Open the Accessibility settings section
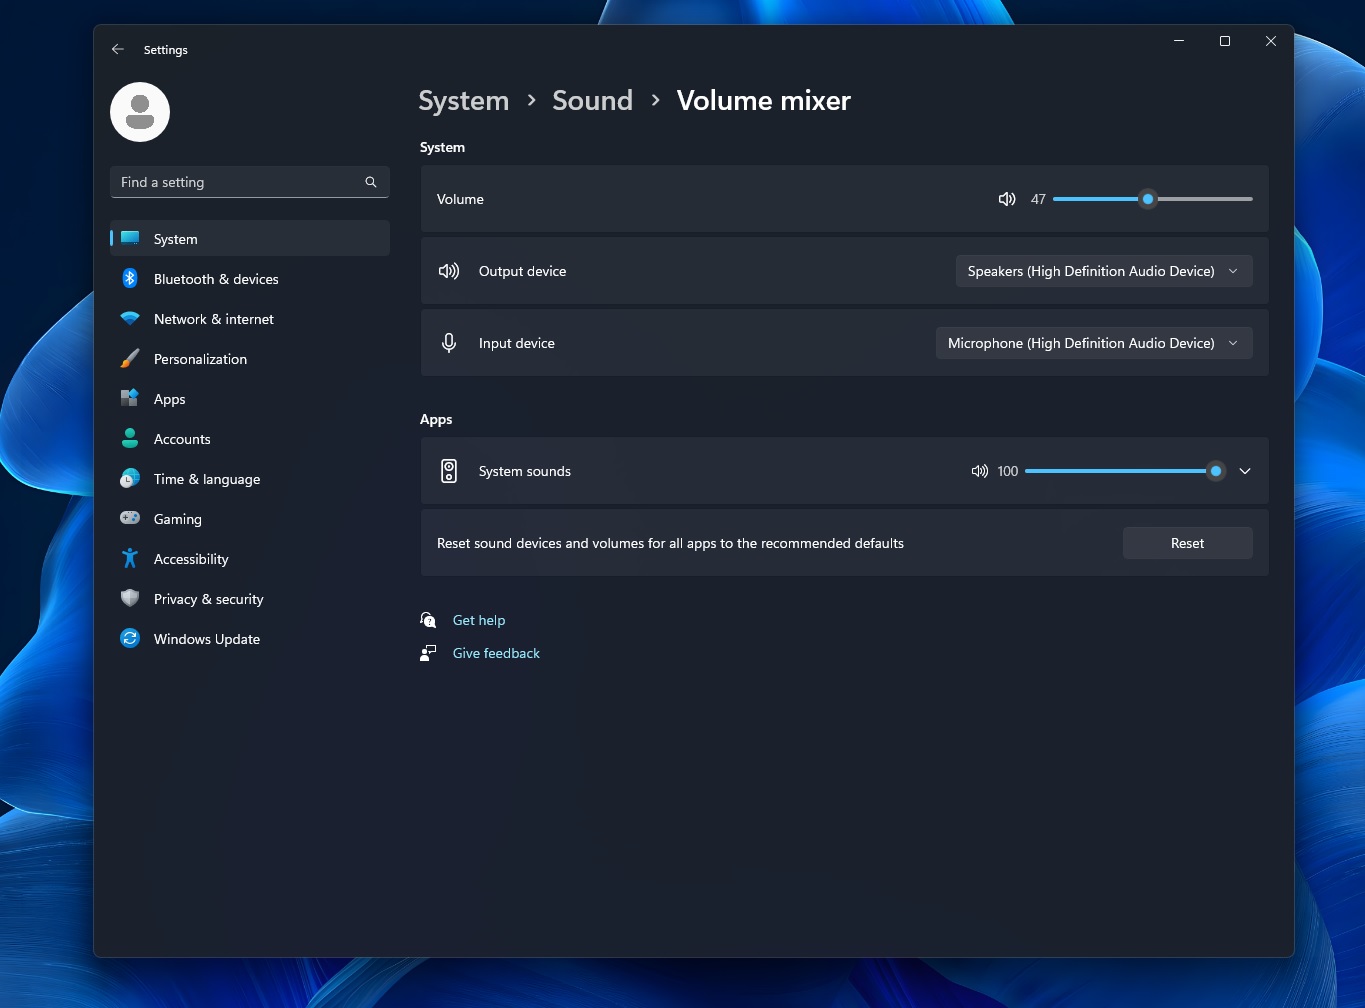The image size is (1365, 1008). coord(190,558)
